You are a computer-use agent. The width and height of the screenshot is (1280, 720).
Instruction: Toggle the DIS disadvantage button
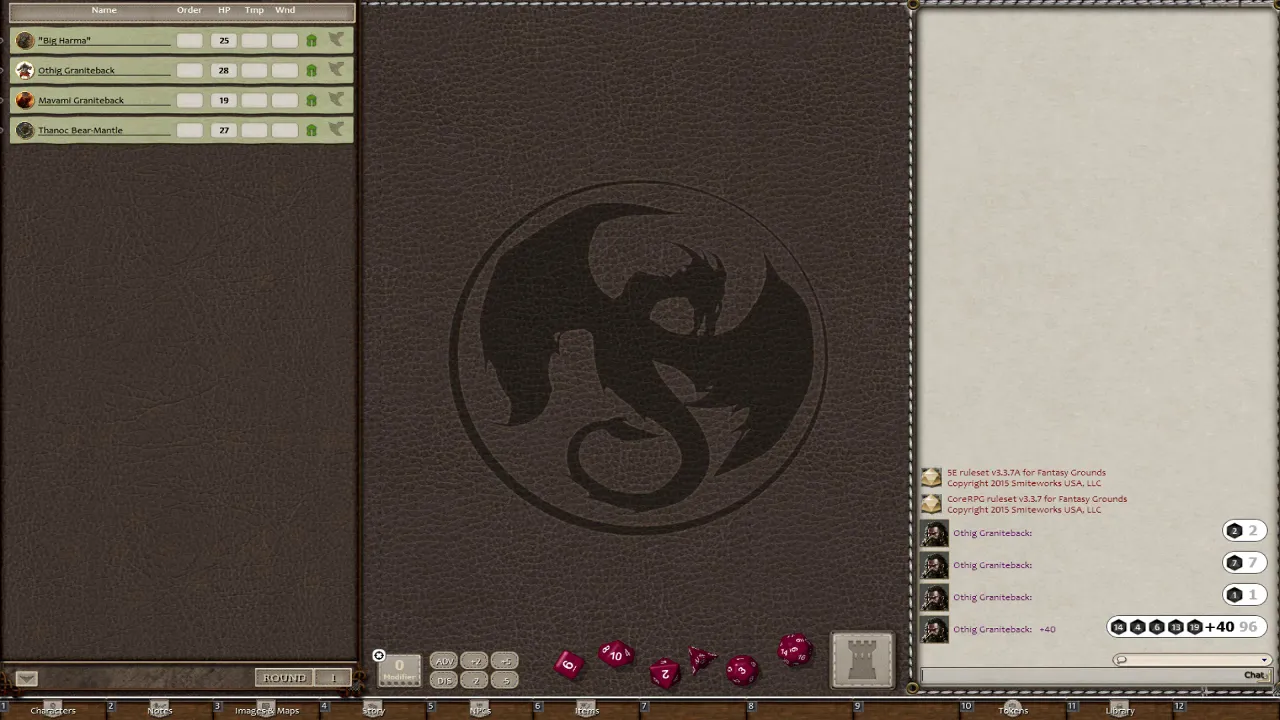click(444, 680)
